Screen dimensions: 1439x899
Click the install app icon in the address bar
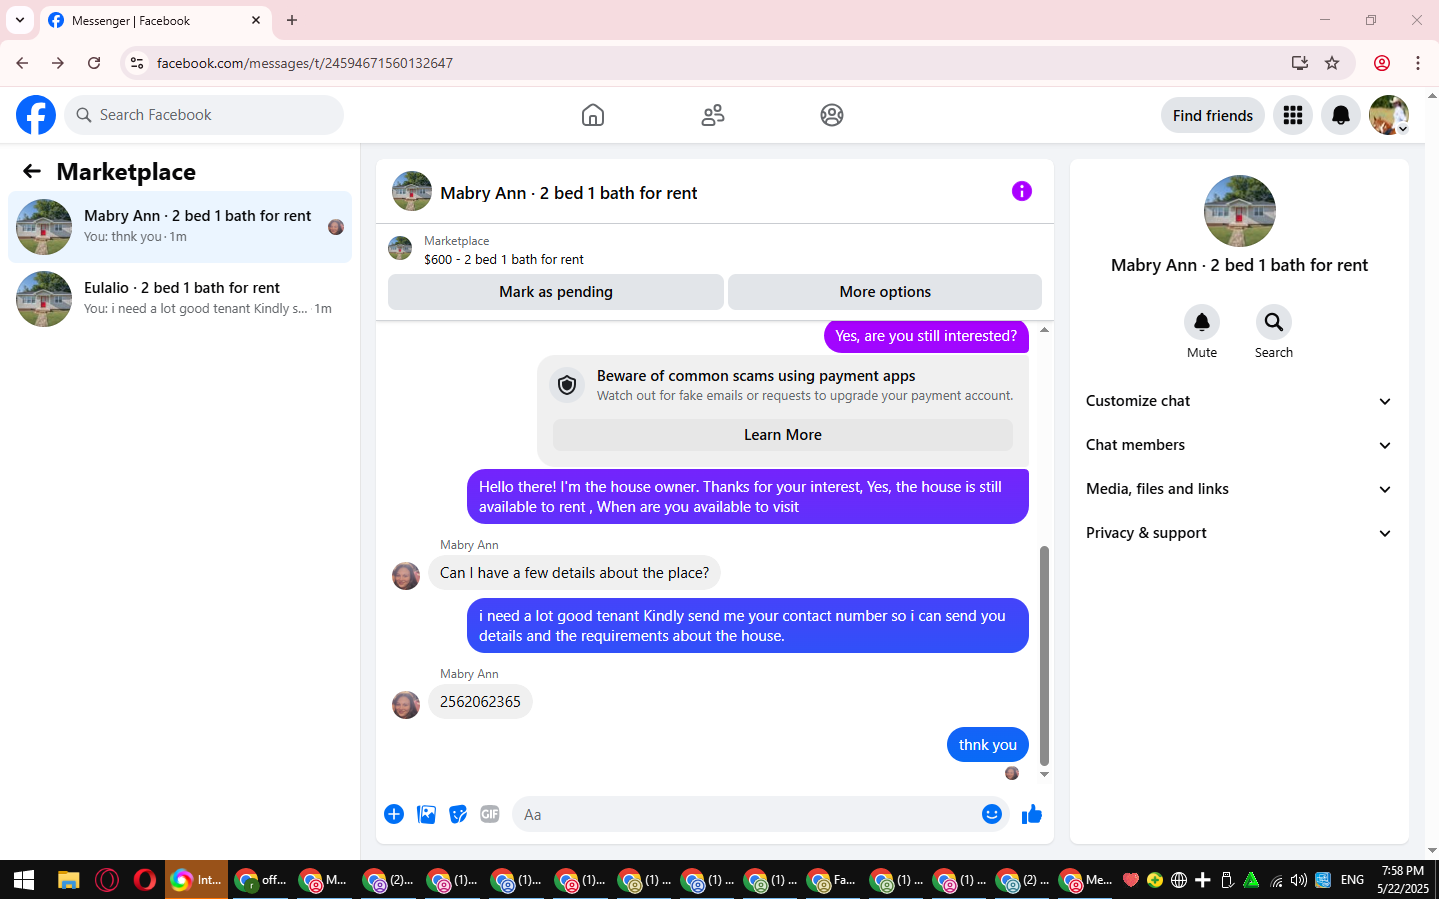click(x=1299, y=63)
